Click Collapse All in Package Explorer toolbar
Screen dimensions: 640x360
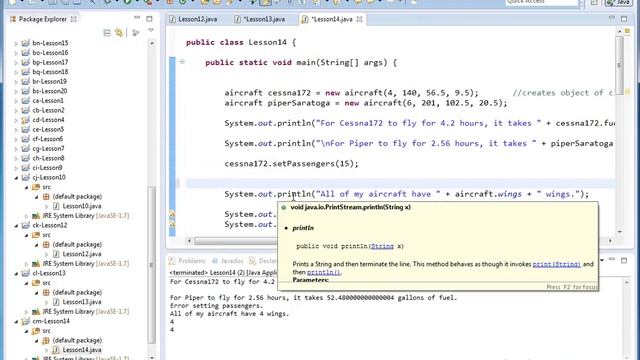[107, 33]
